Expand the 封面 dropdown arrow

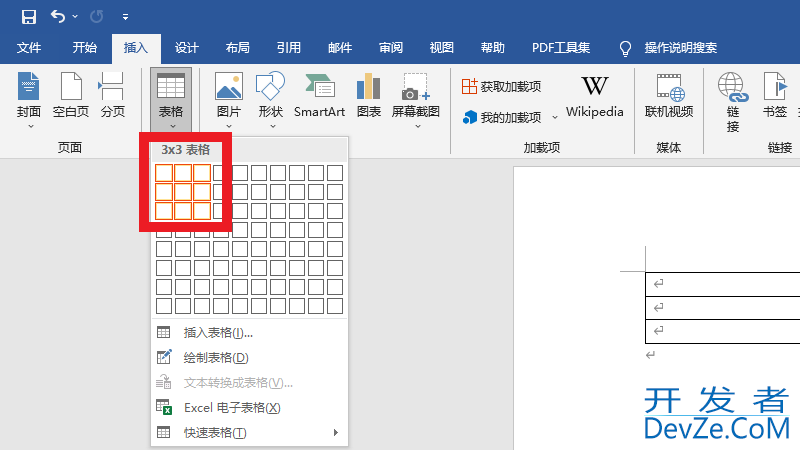point(31,126)
